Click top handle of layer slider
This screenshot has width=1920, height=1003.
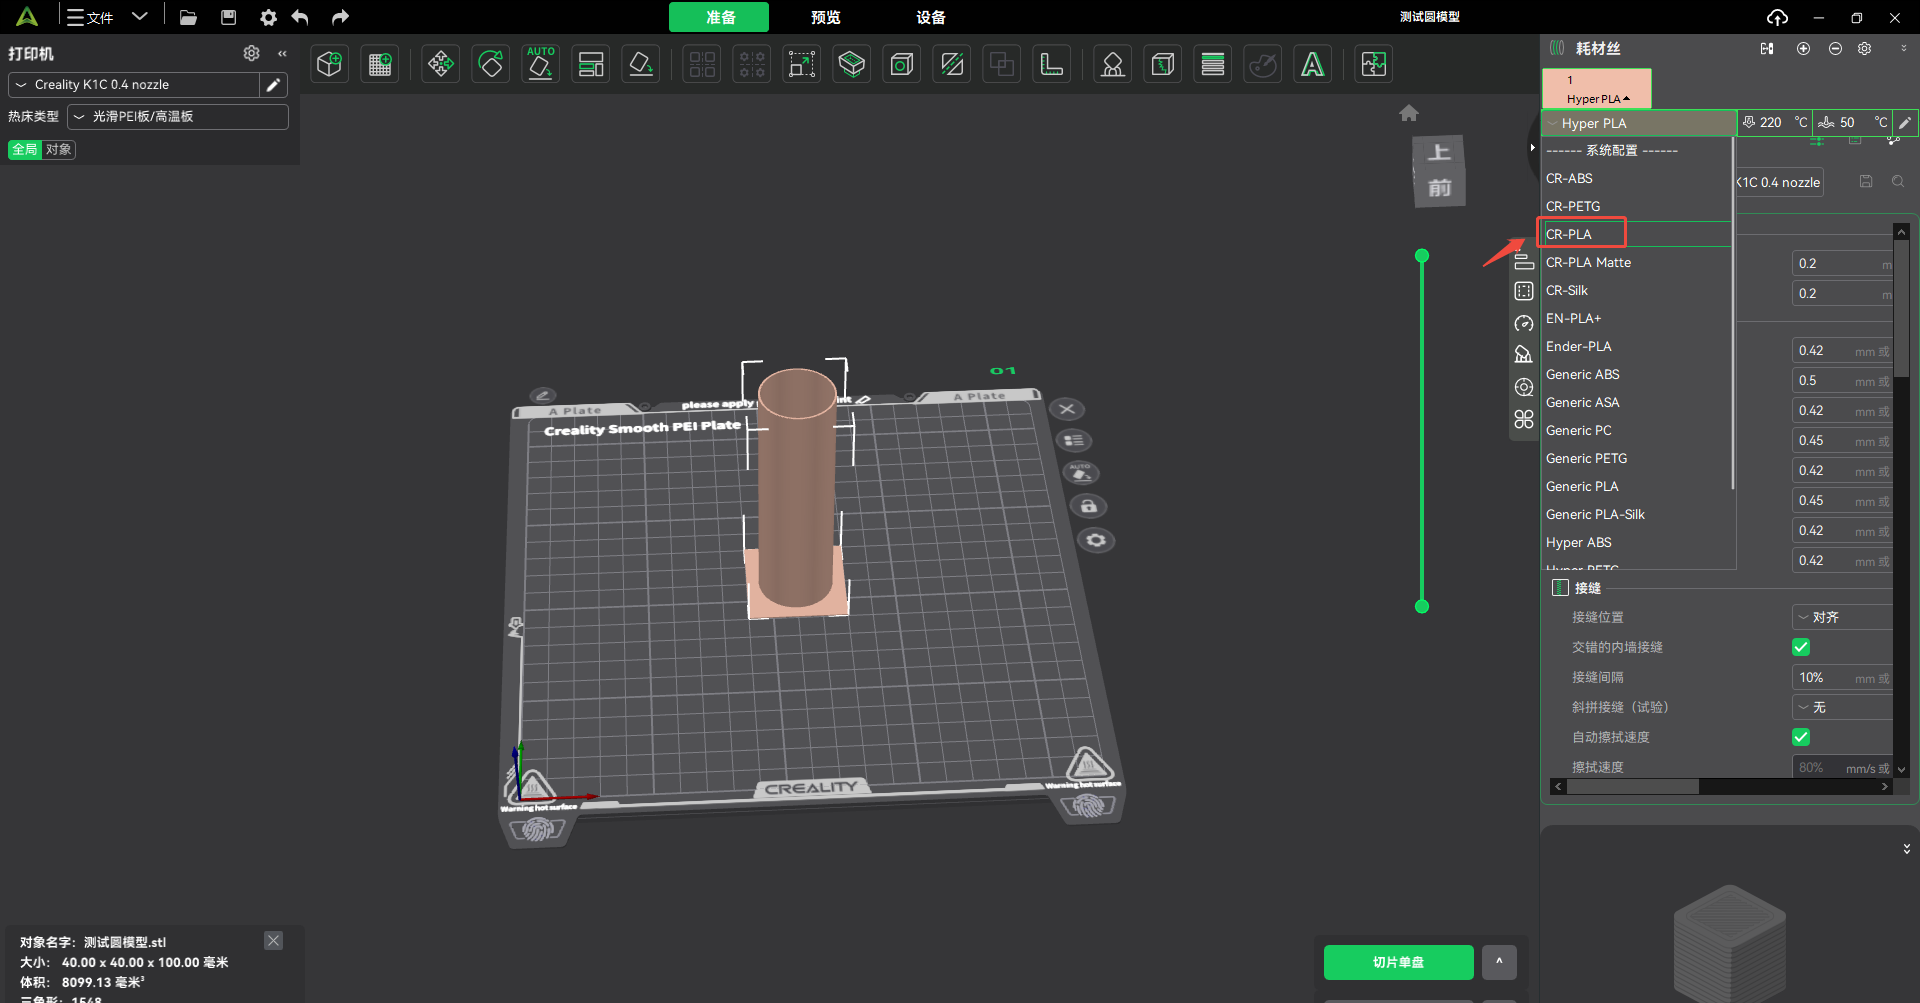tap(1422, 256)
